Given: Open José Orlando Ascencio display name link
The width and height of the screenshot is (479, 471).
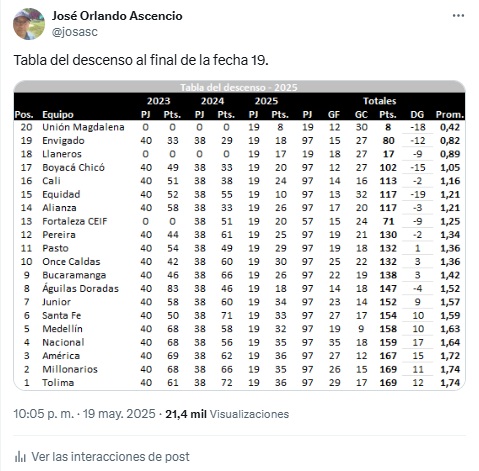Looking at the screenshot, I should 117,16.
